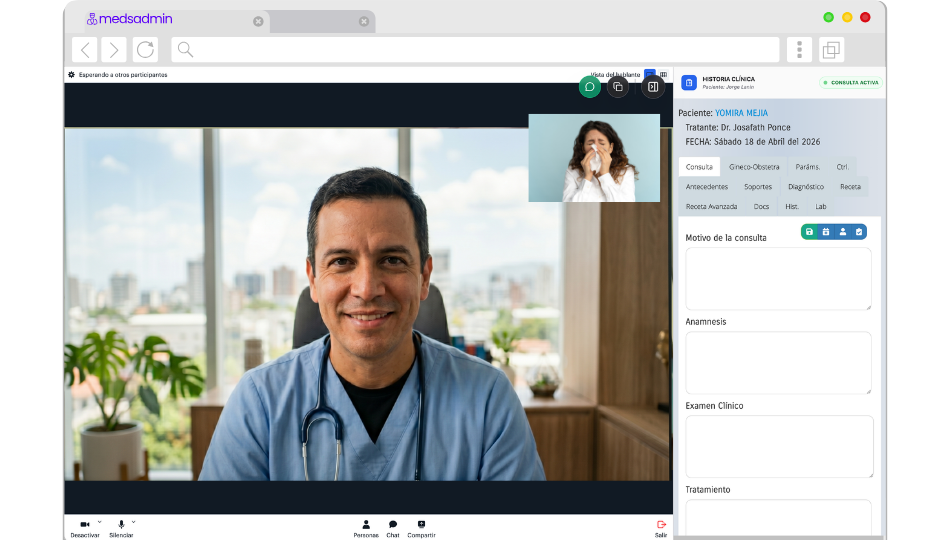Click the patient name YOMIRA MEJIA link
Image resolution: width=950 pixels, height=540 pixels.
[741, 113]
